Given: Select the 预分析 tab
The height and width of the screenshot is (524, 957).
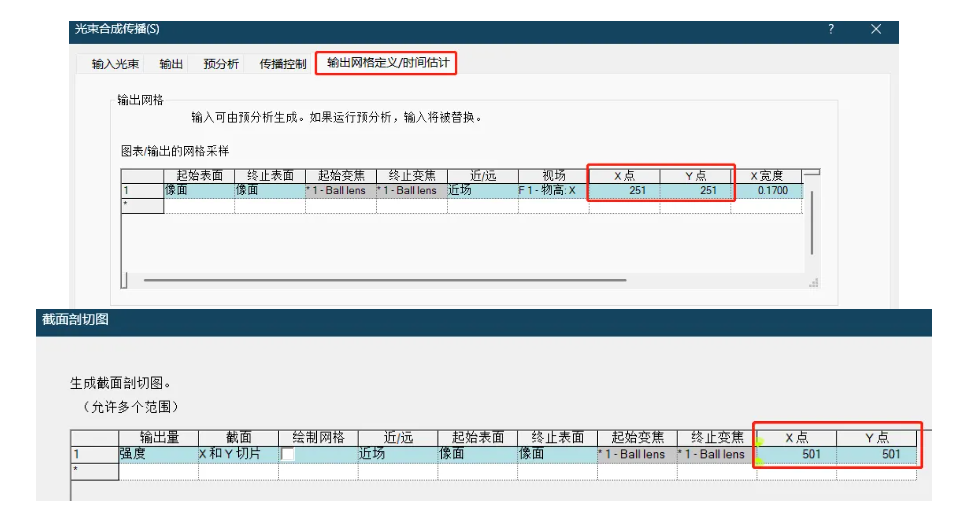Looking at the screenshot, I should [x=221, y=64].
